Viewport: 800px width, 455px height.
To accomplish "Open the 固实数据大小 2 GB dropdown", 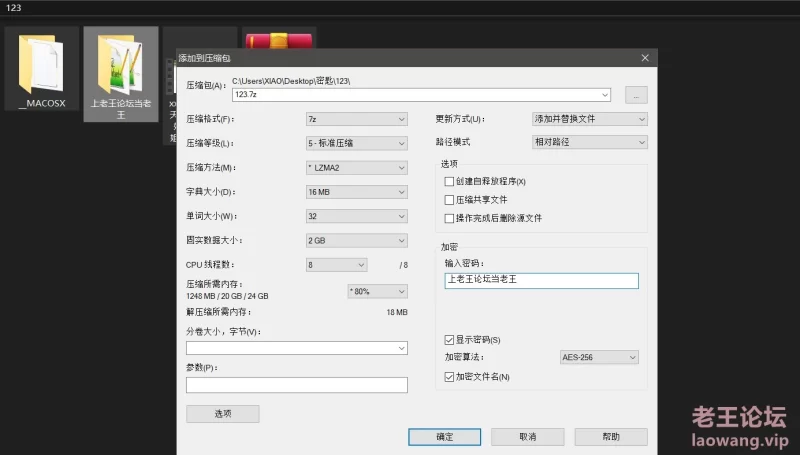I will (x=357, y=241).
